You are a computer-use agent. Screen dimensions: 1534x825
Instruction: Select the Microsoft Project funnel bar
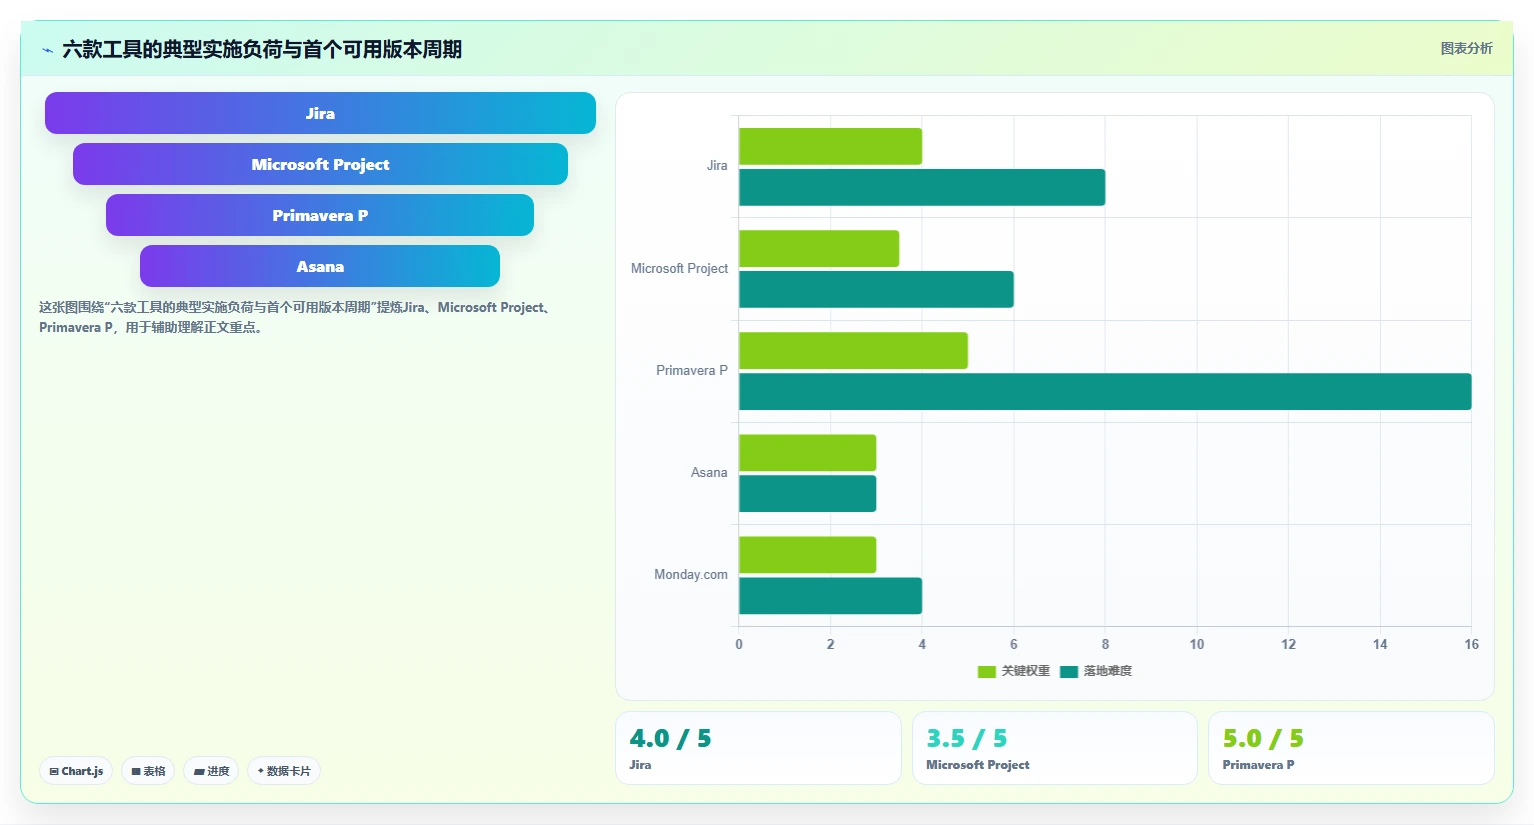(x=320, y=164)
